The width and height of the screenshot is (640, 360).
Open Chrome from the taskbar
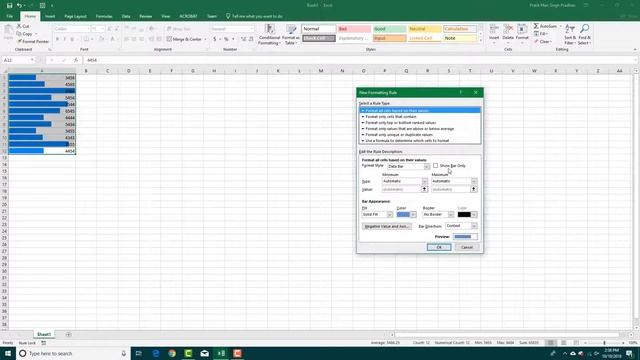pos(172,353)
